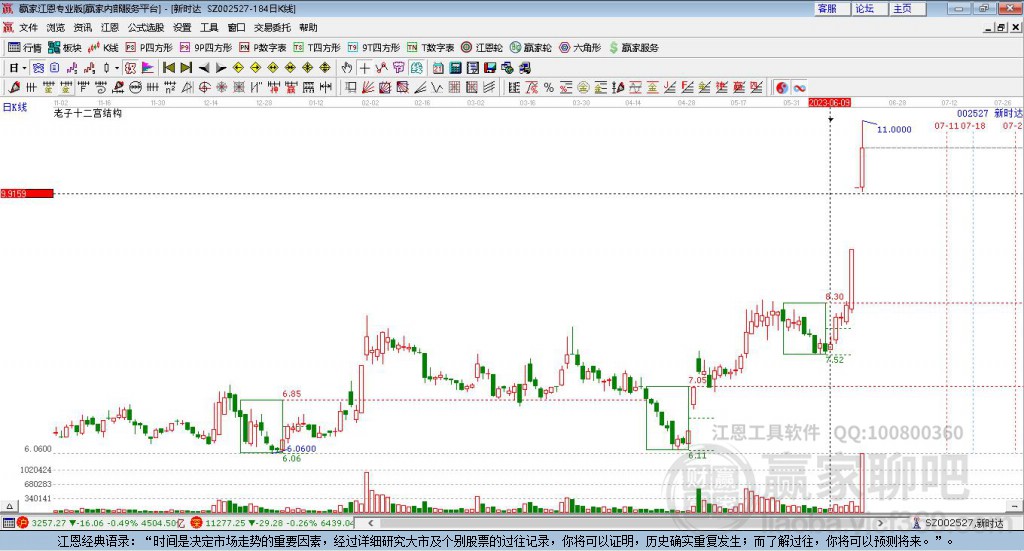This screenshot has width=1024, height=551.
Task: Open the T数字表 tool
Action: click(x=430, y=48)
